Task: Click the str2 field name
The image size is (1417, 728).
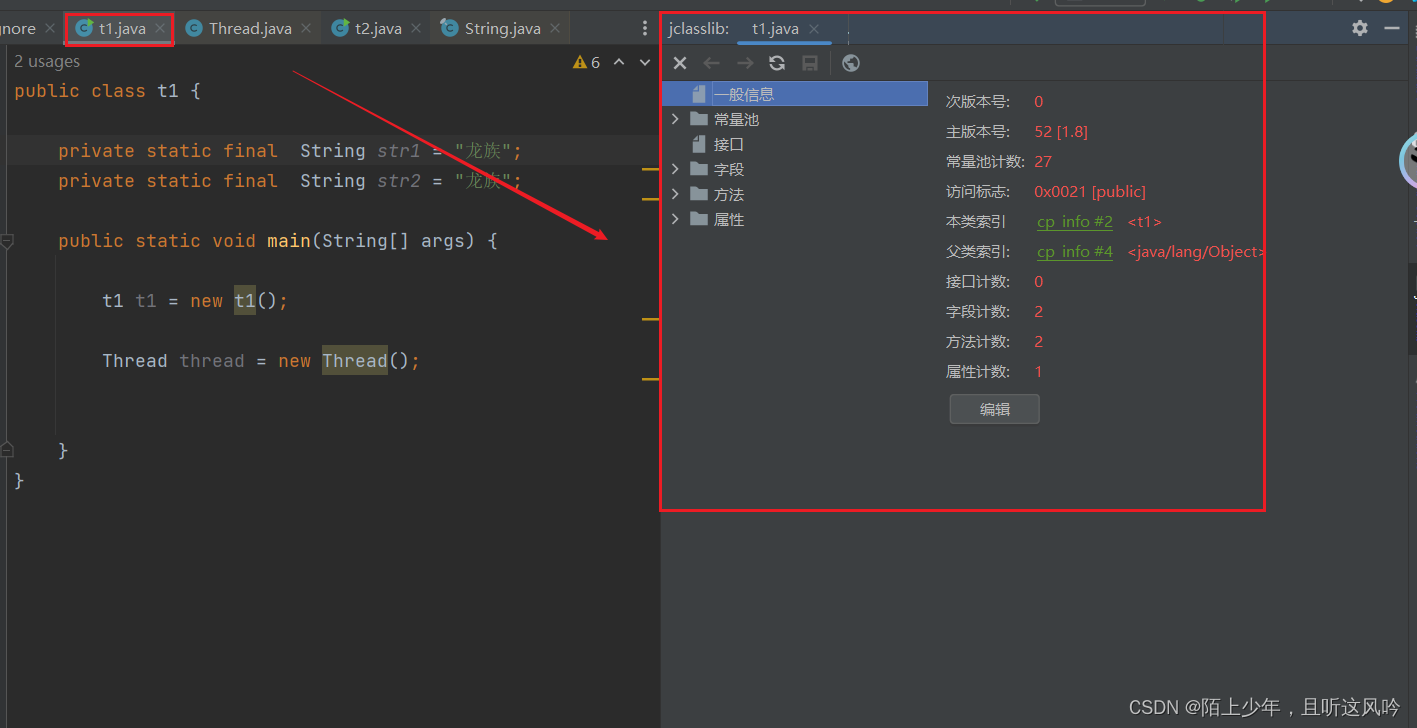Action: point(399,181)
